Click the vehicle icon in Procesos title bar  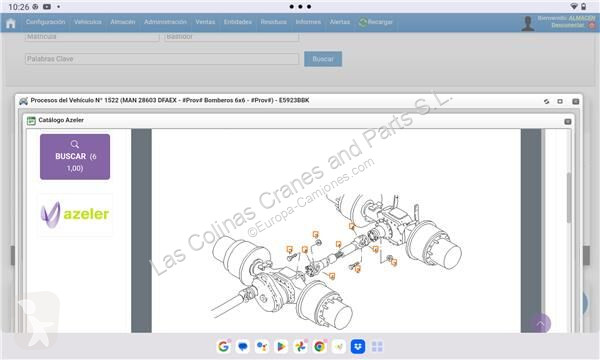[24, 101]
